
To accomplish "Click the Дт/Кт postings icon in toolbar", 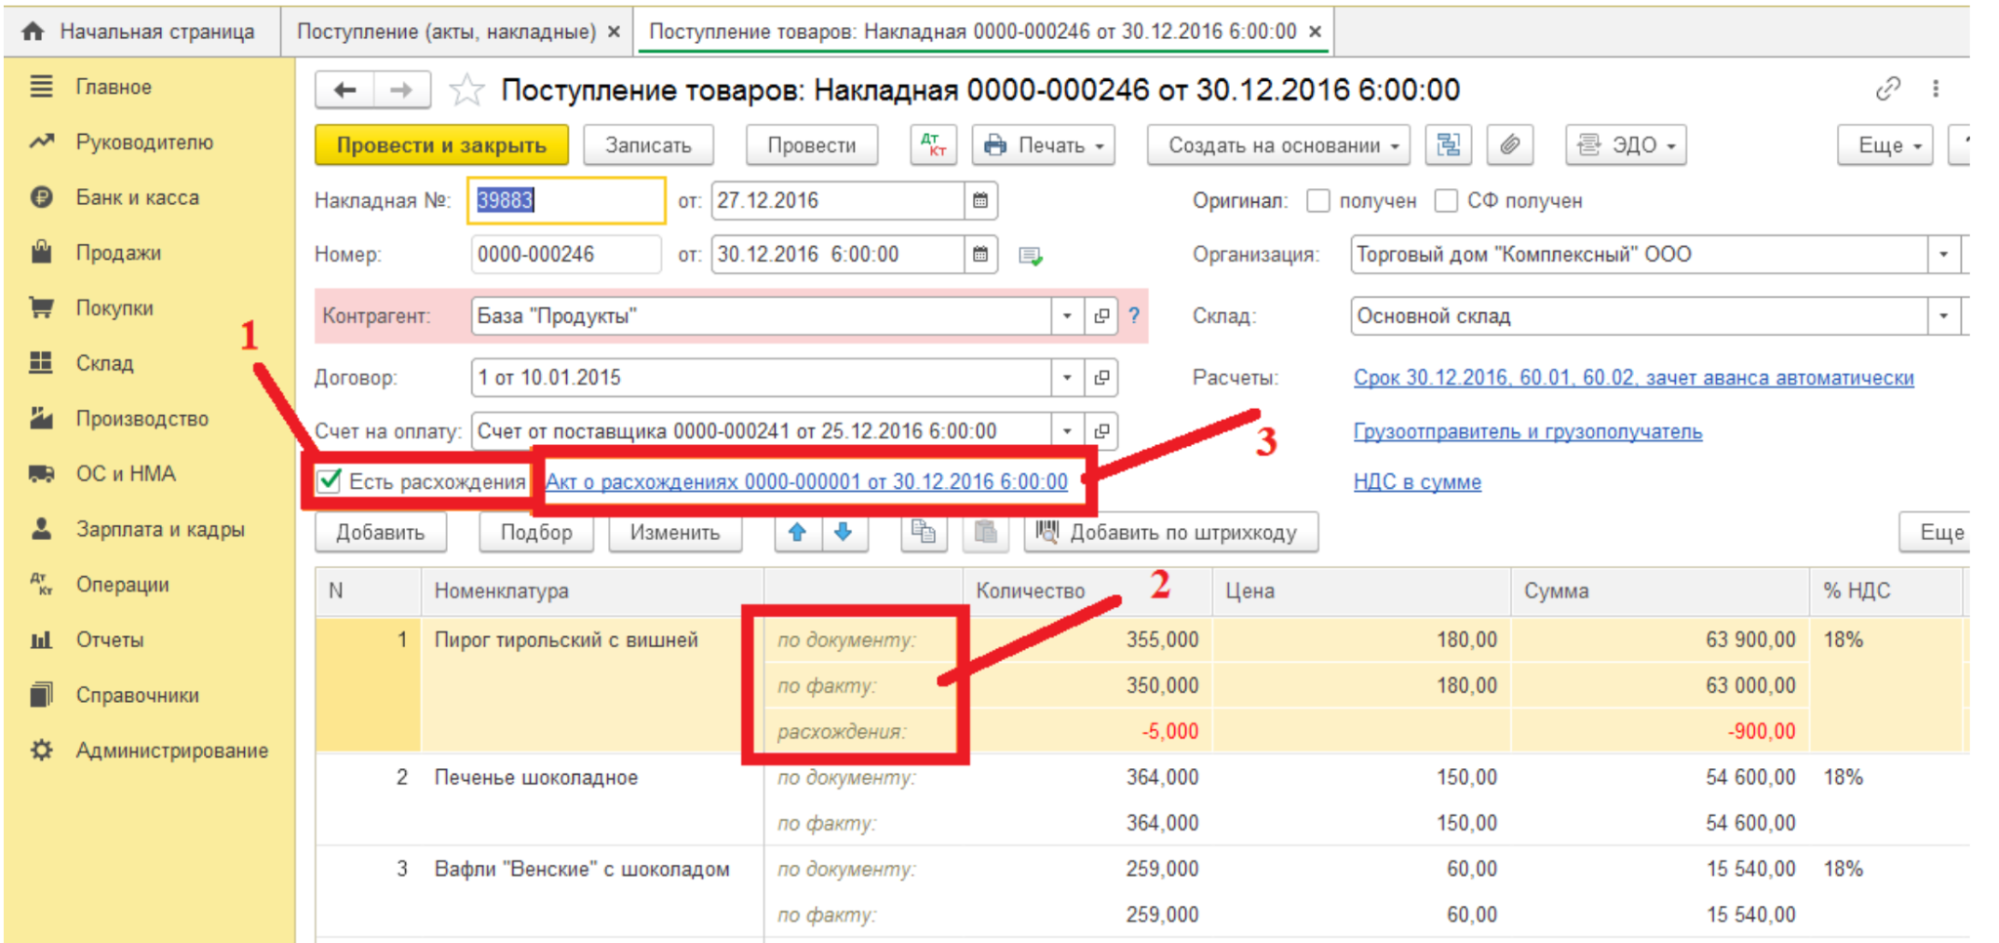I will click(x=933, y=146).
